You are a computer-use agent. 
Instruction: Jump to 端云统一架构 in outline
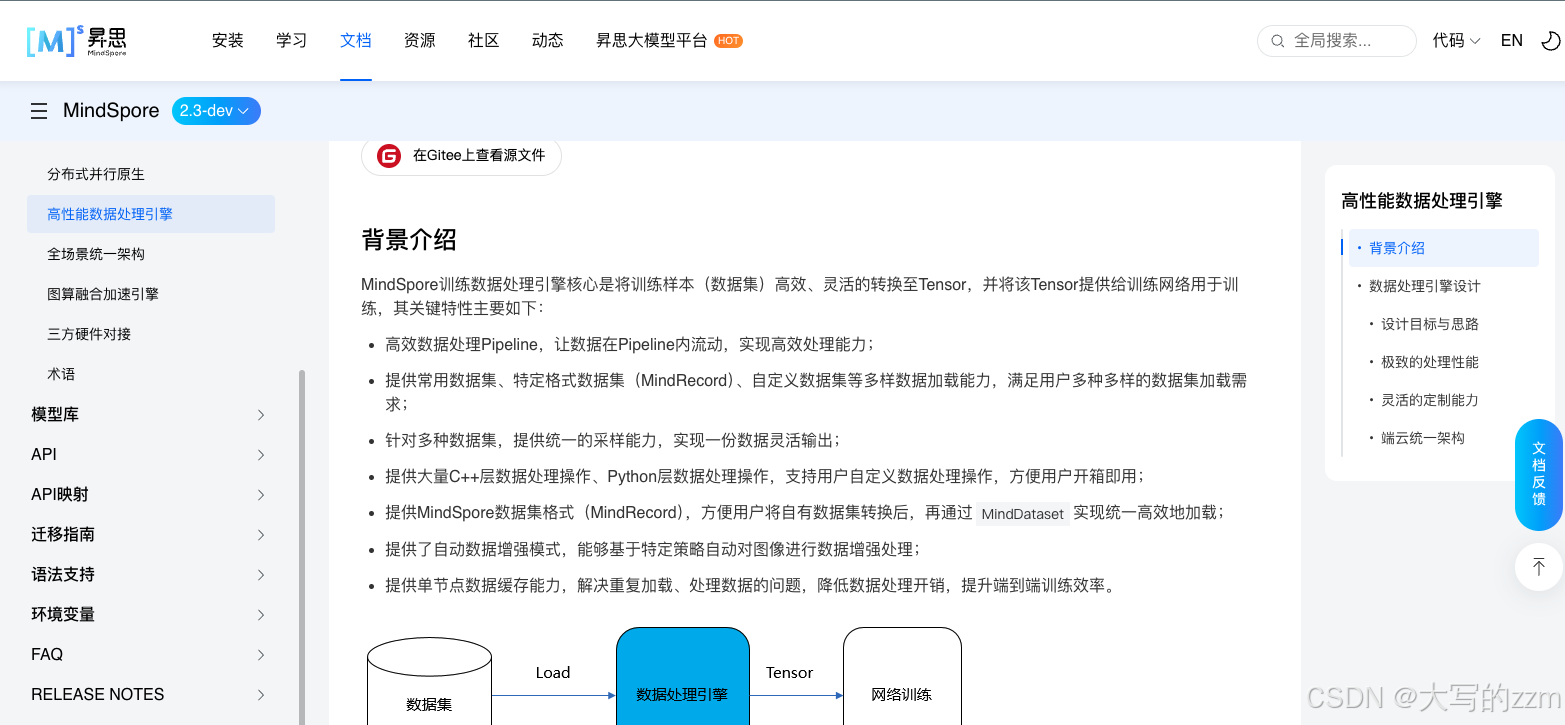[1423, 438]
